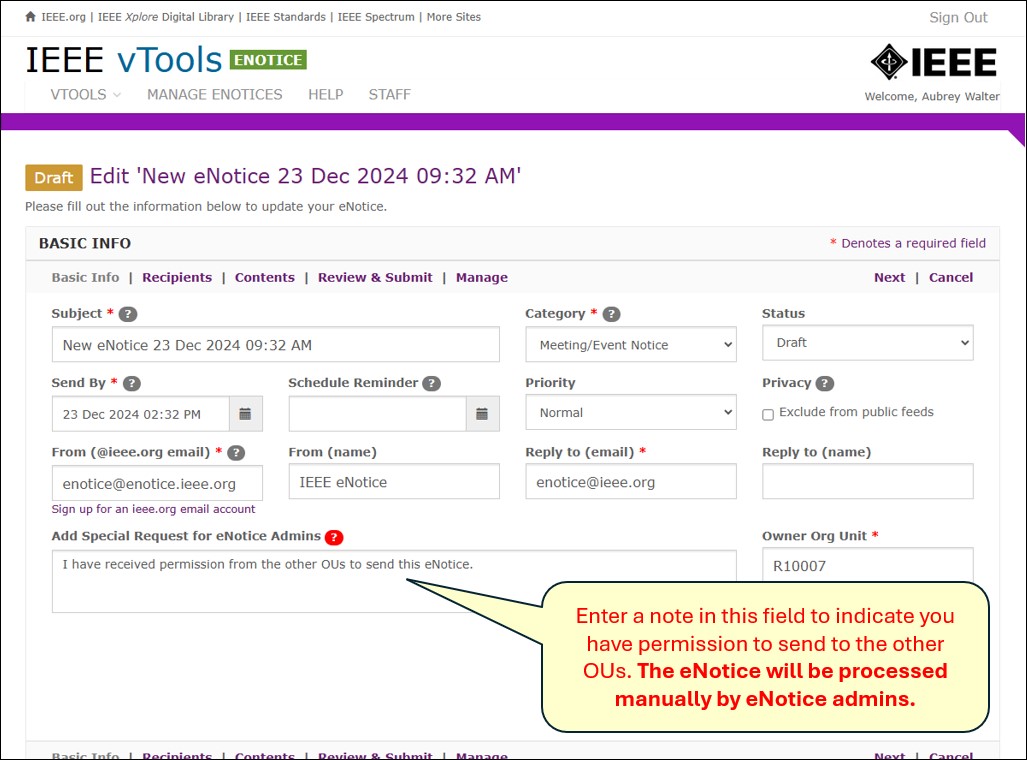Switch to the Review & Submit tab
Screen dimensions: 1027x760
(375, 277)
